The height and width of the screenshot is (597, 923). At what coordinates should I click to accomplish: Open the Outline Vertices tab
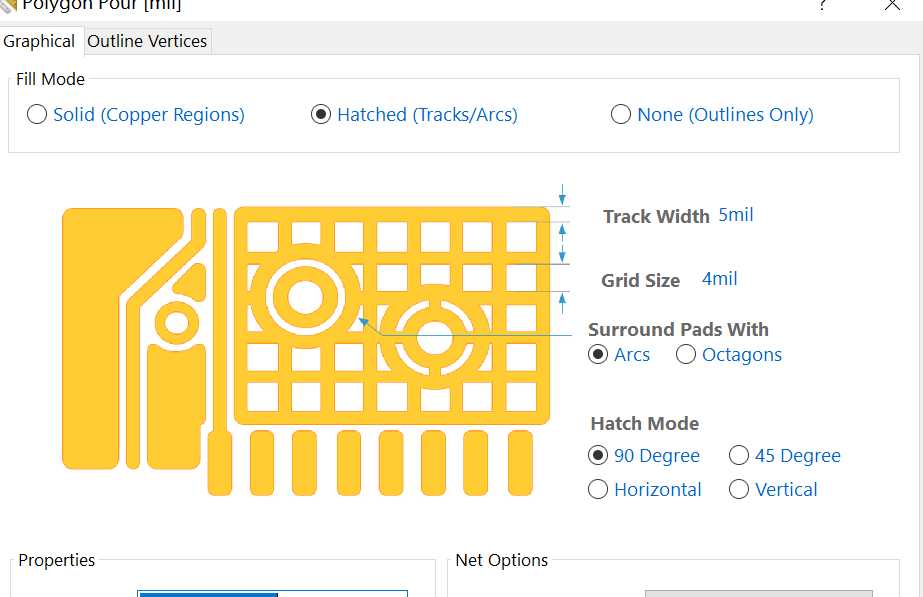147,41
